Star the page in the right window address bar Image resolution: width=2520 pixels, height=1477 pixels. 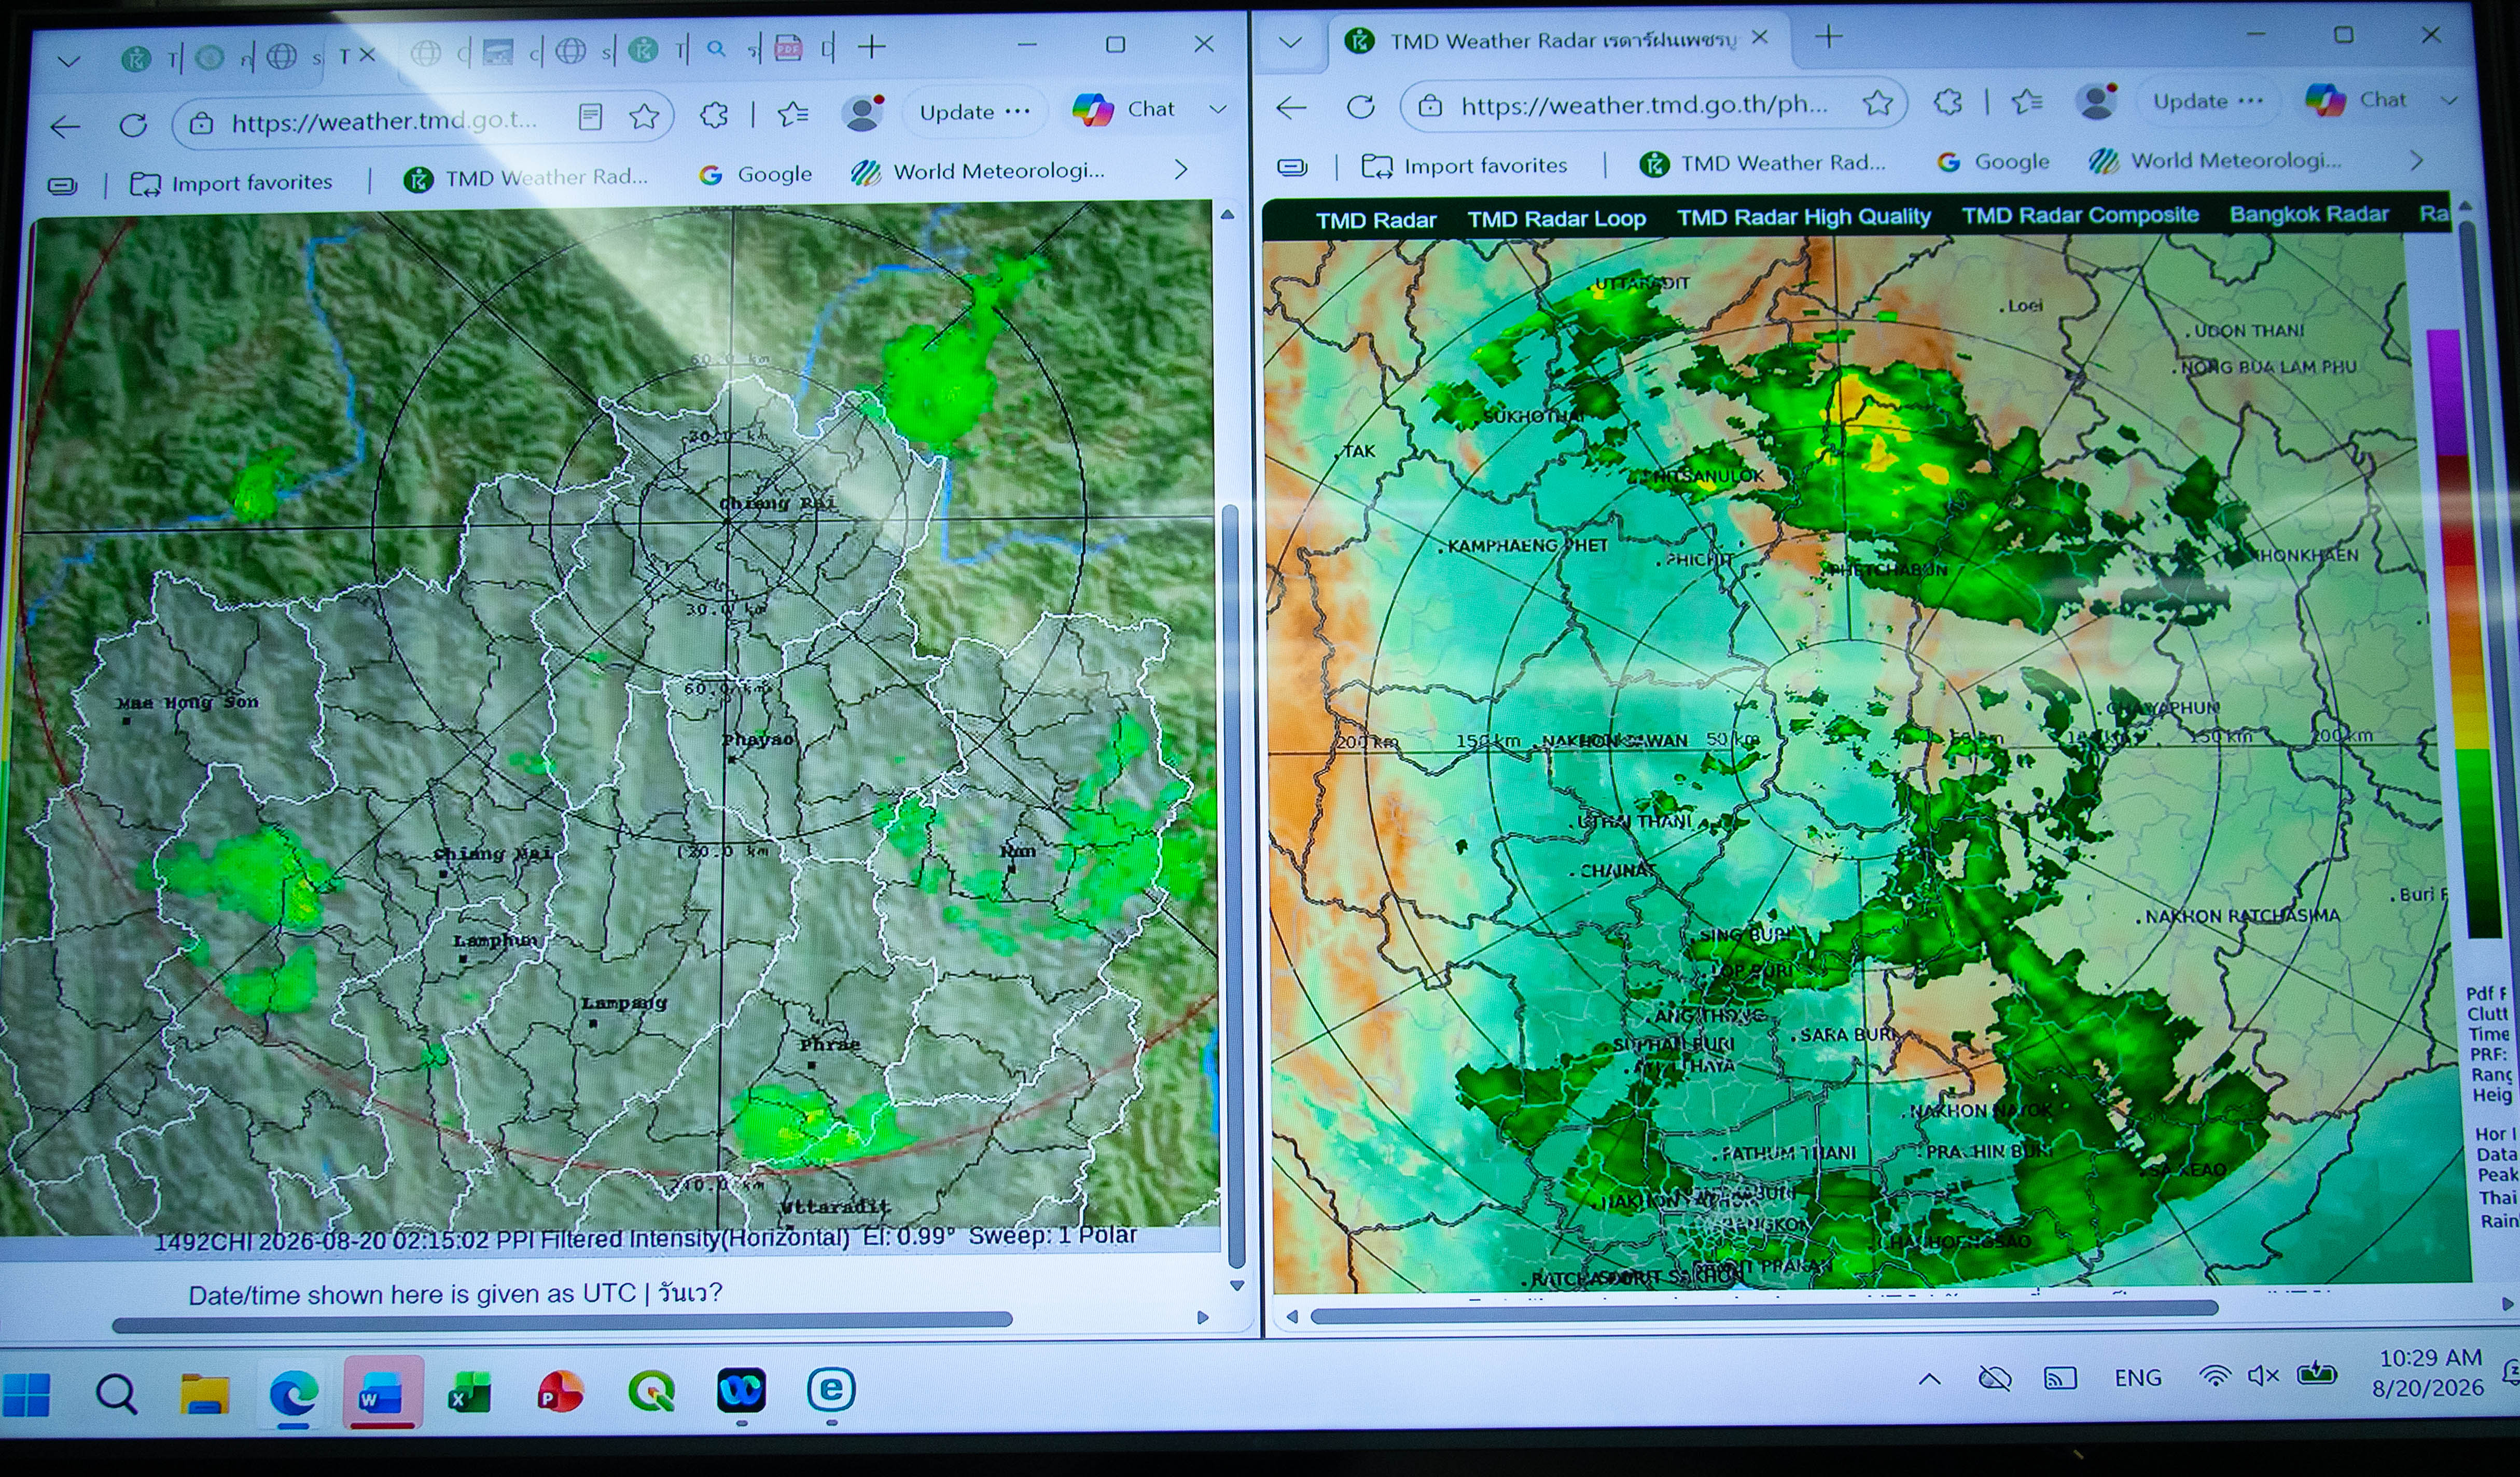click(x=1877, y=102)
